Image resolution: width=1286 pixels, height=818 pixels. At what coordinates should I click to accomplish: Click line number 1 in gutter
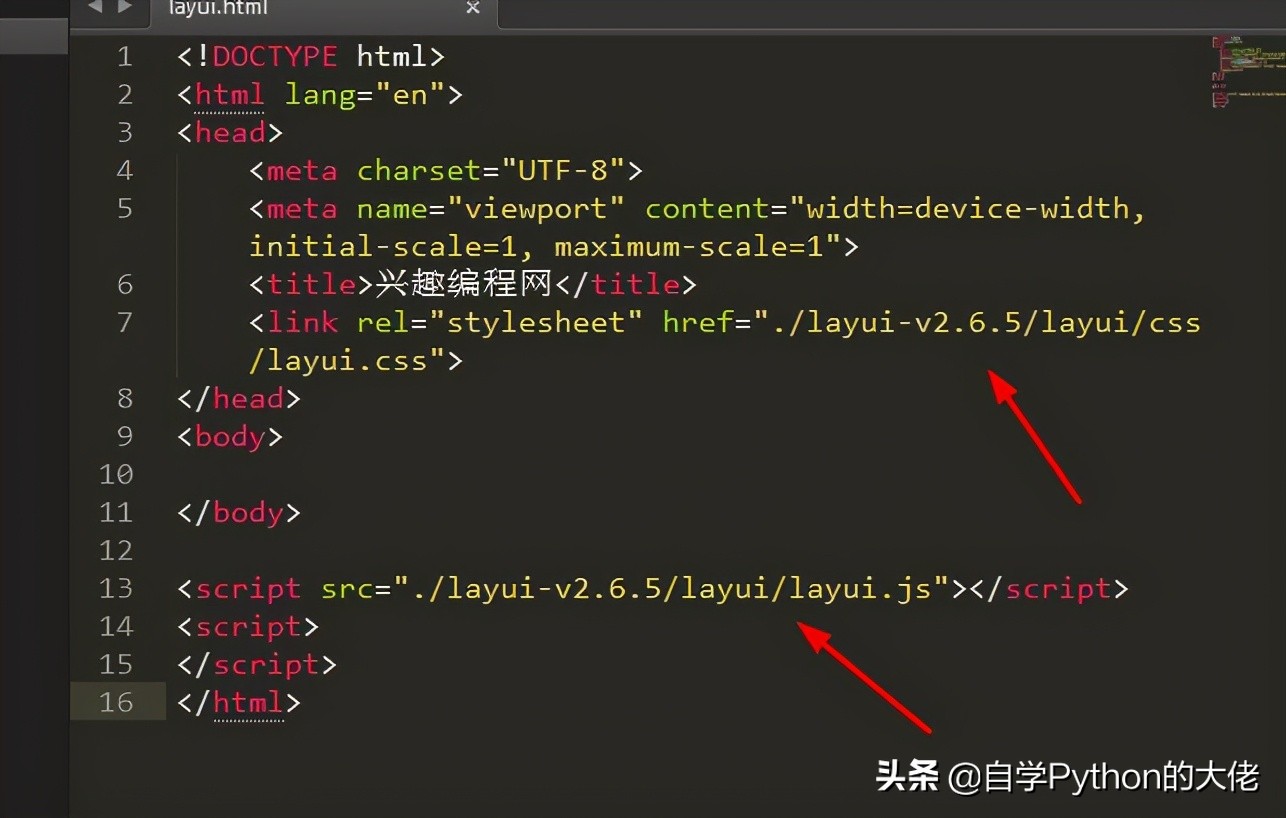click(124, 56)
